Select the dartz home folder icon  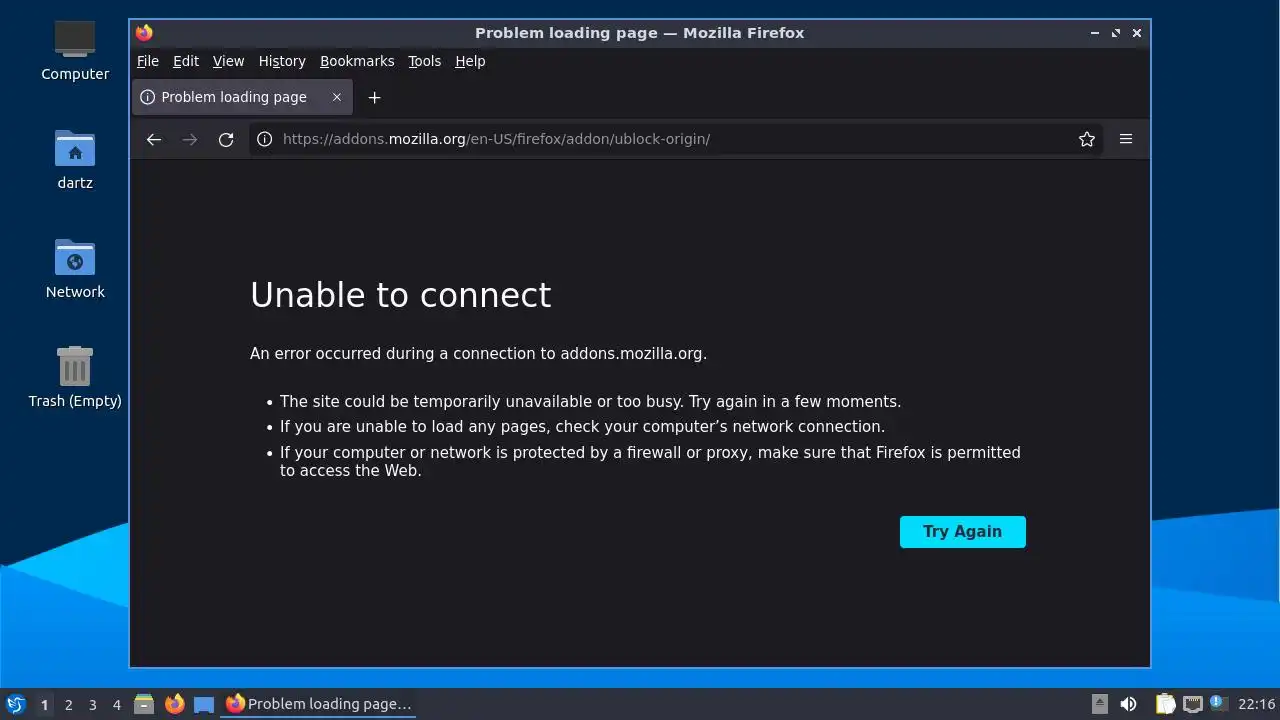tap(75, 159)
